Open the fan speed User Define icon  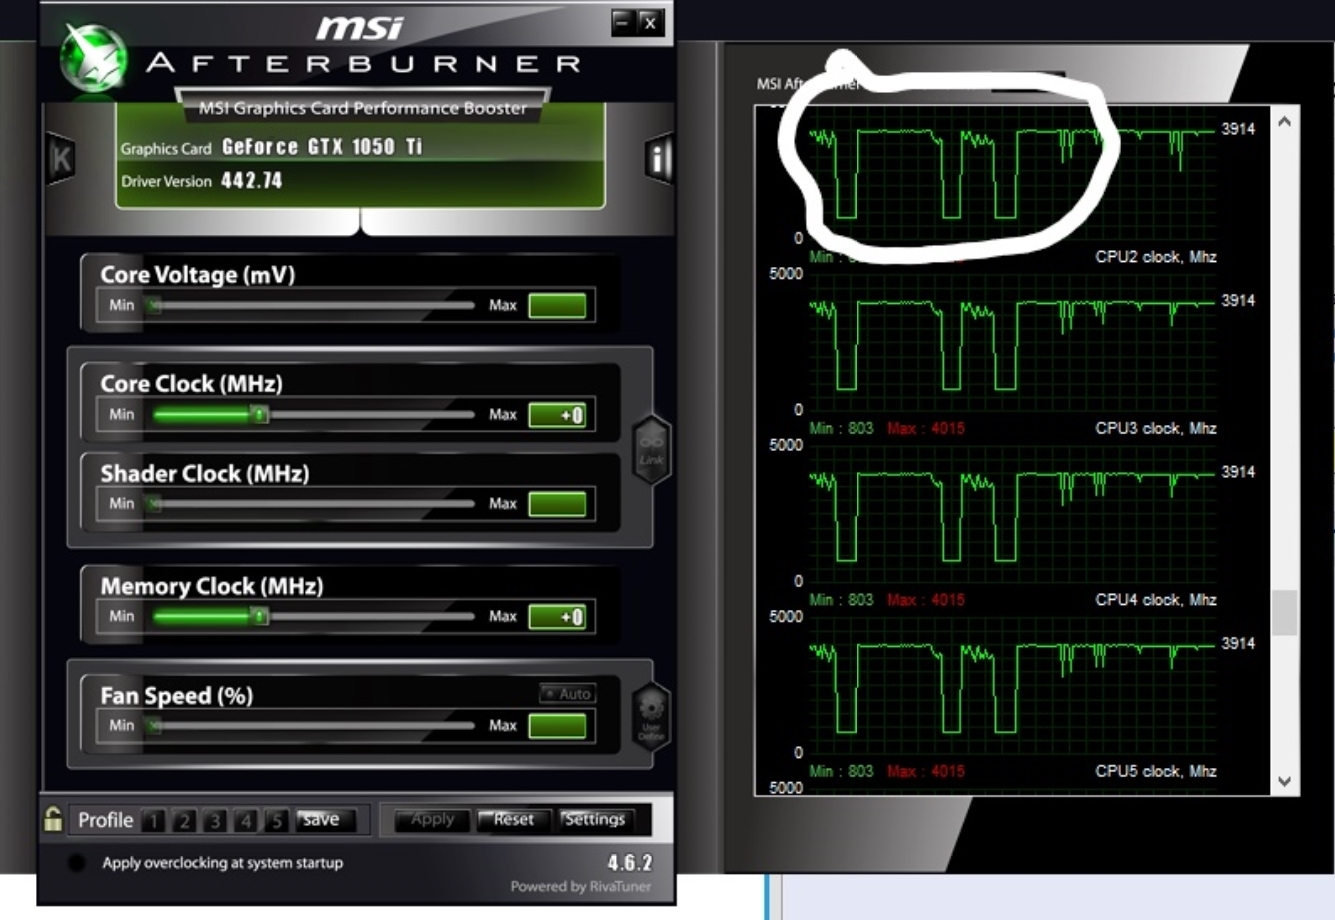pos(651,717)
